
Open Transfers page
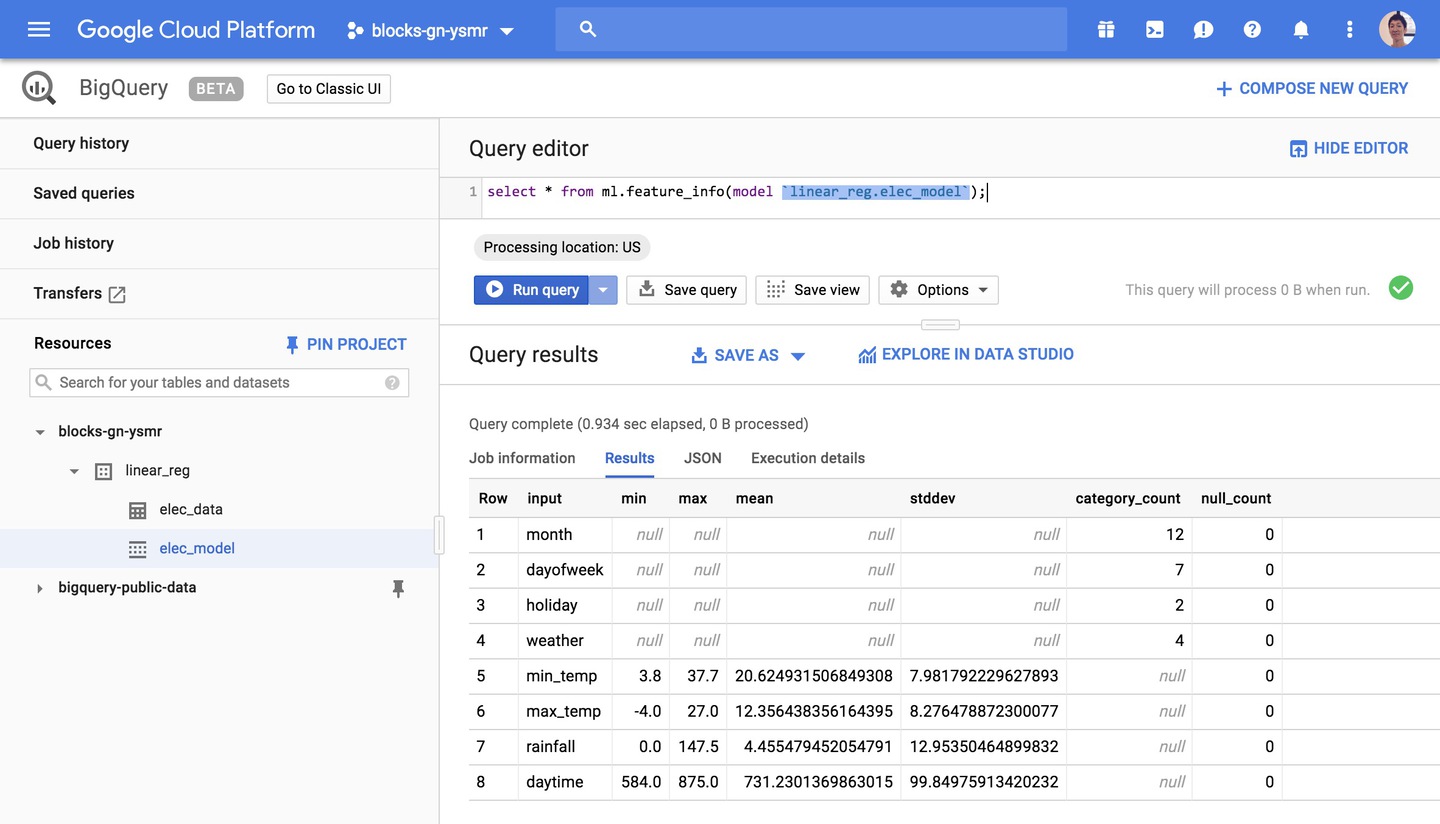[x=68, y=293]
